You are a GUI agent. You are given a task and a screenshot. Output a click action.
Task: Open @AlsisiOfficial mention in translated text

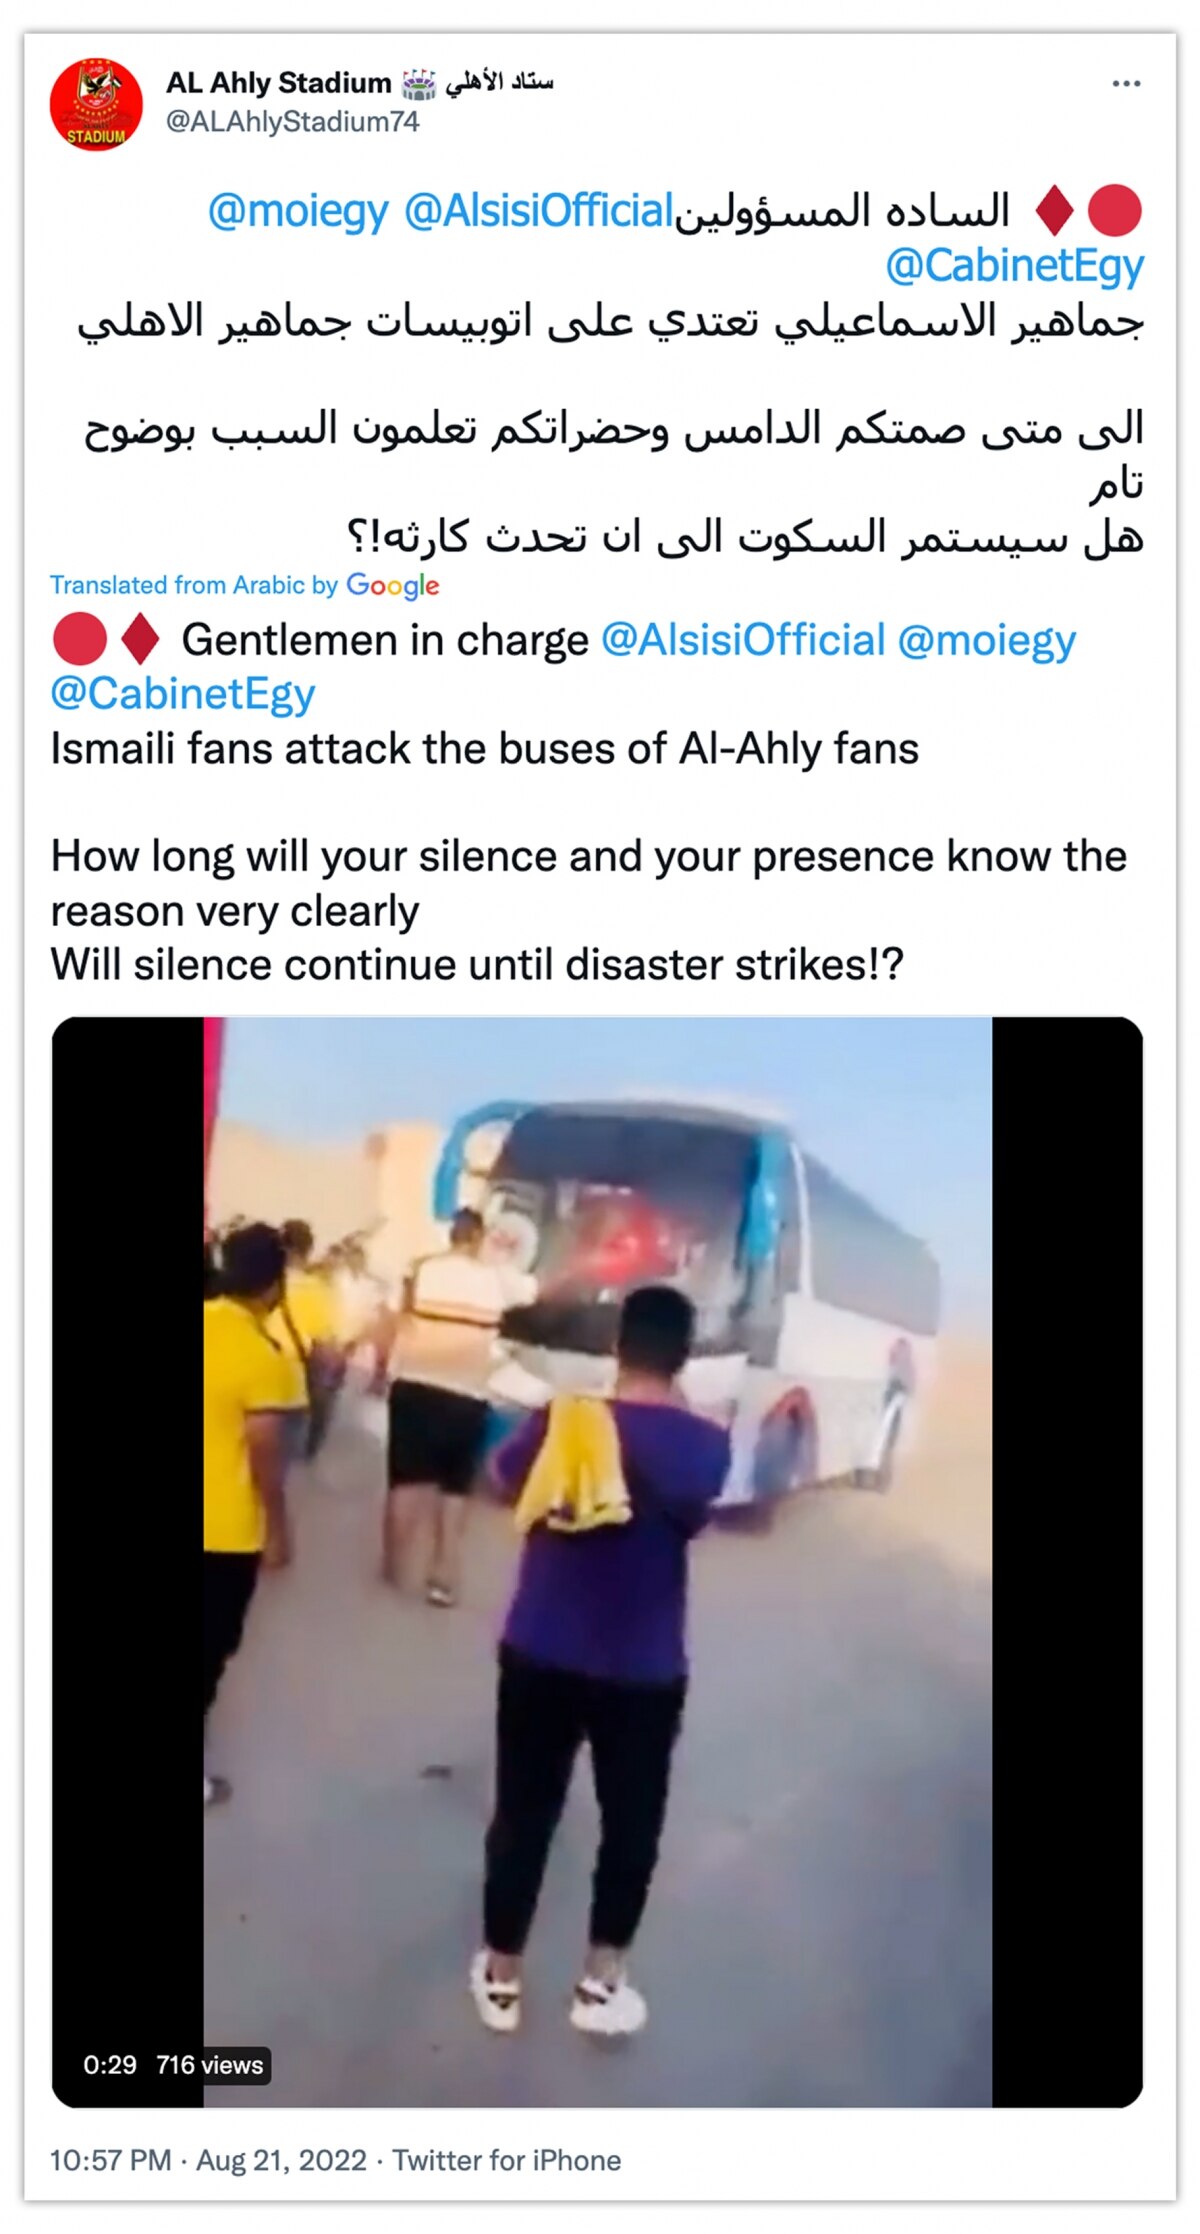tap(743, 640)
